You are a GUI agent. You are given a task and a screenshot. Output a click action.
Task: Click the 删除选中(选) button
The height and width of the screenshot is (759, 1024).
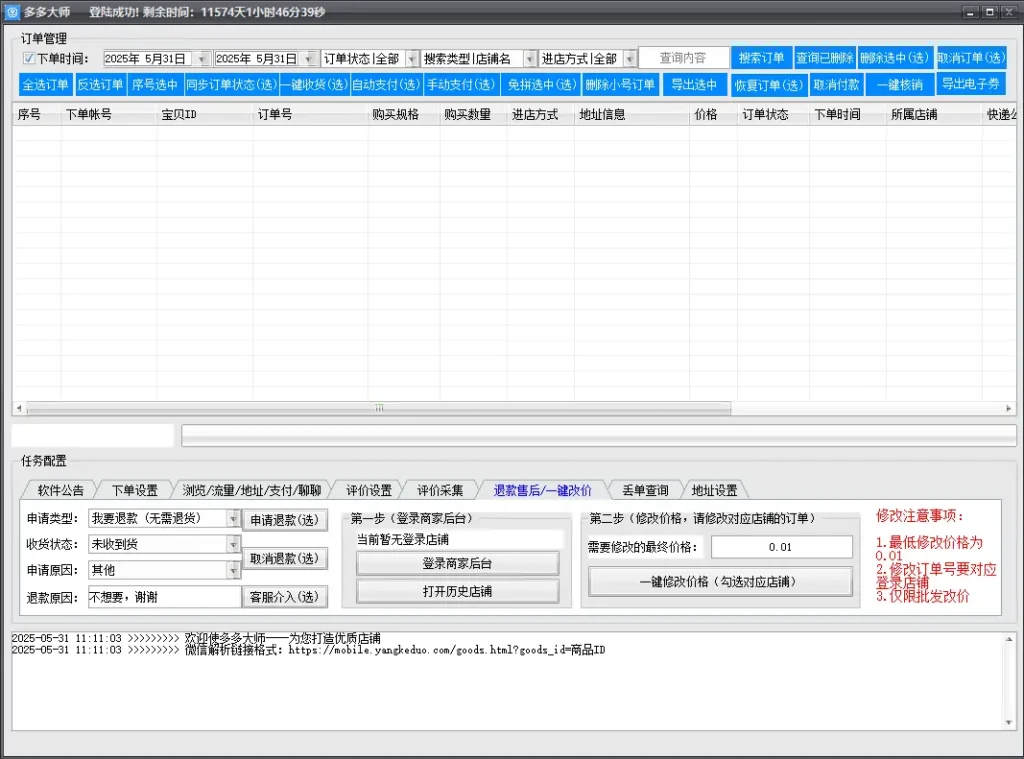tap(895, 58)
